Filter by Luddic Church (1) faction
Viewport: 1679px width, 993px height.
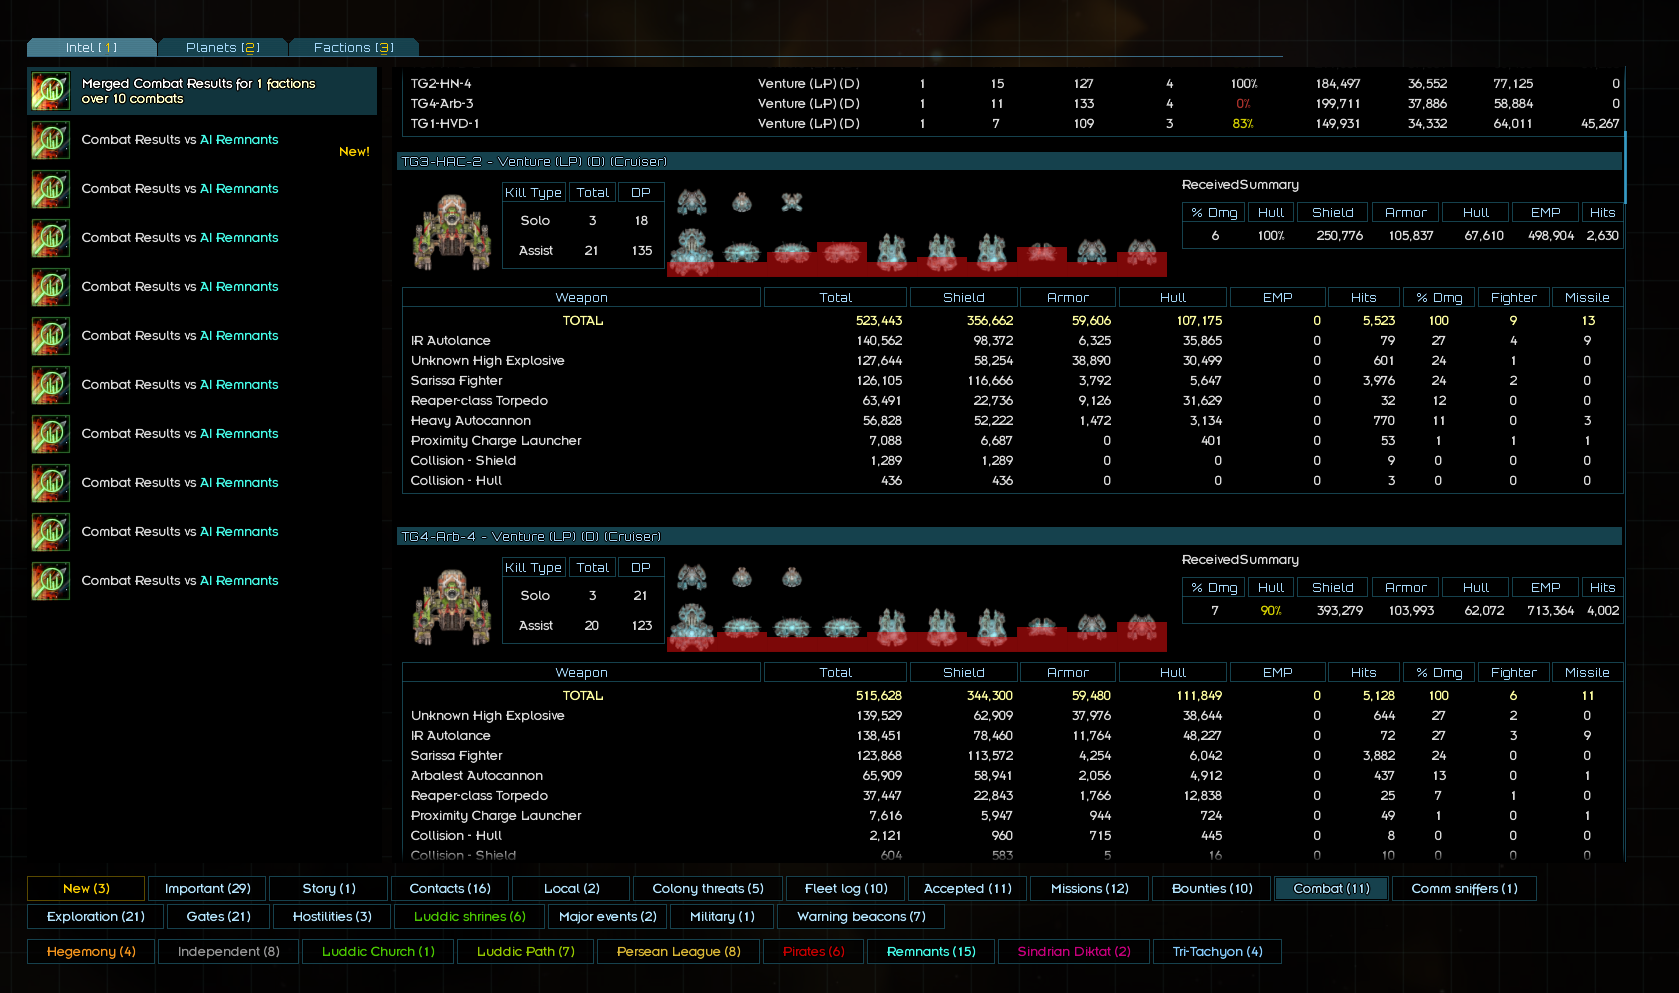pyautogui.click(x=378, y=951)
